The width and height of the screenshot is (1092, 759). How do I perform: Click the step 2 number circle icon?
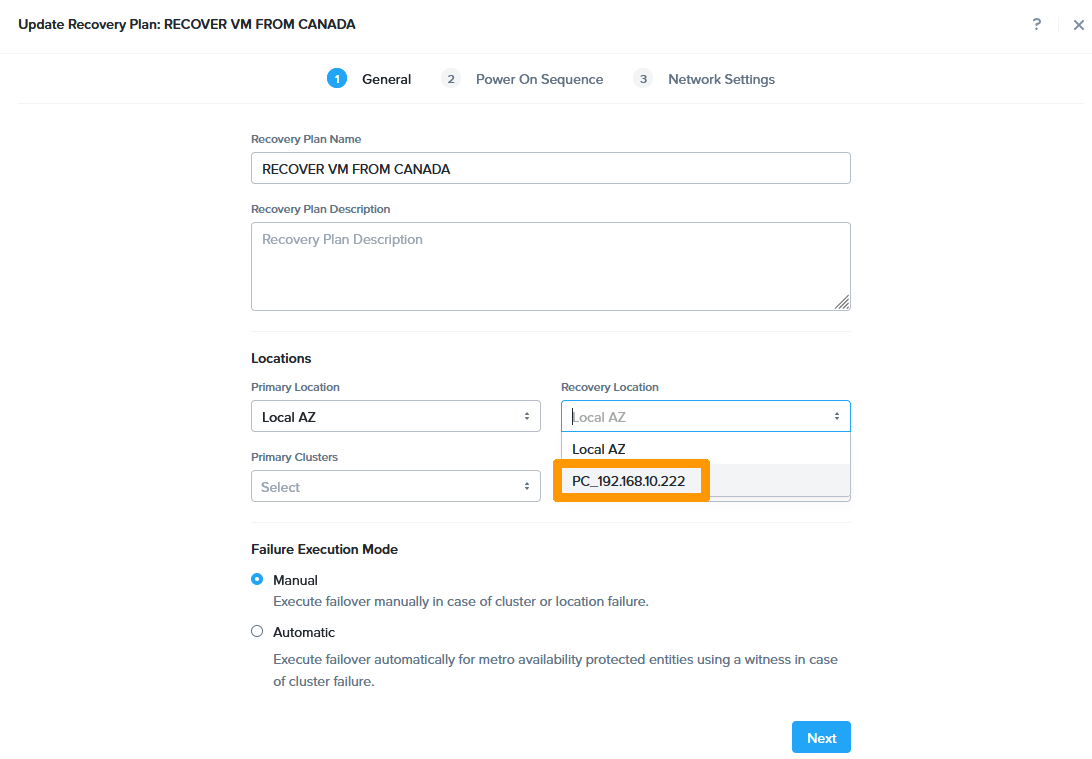(451, 79)
